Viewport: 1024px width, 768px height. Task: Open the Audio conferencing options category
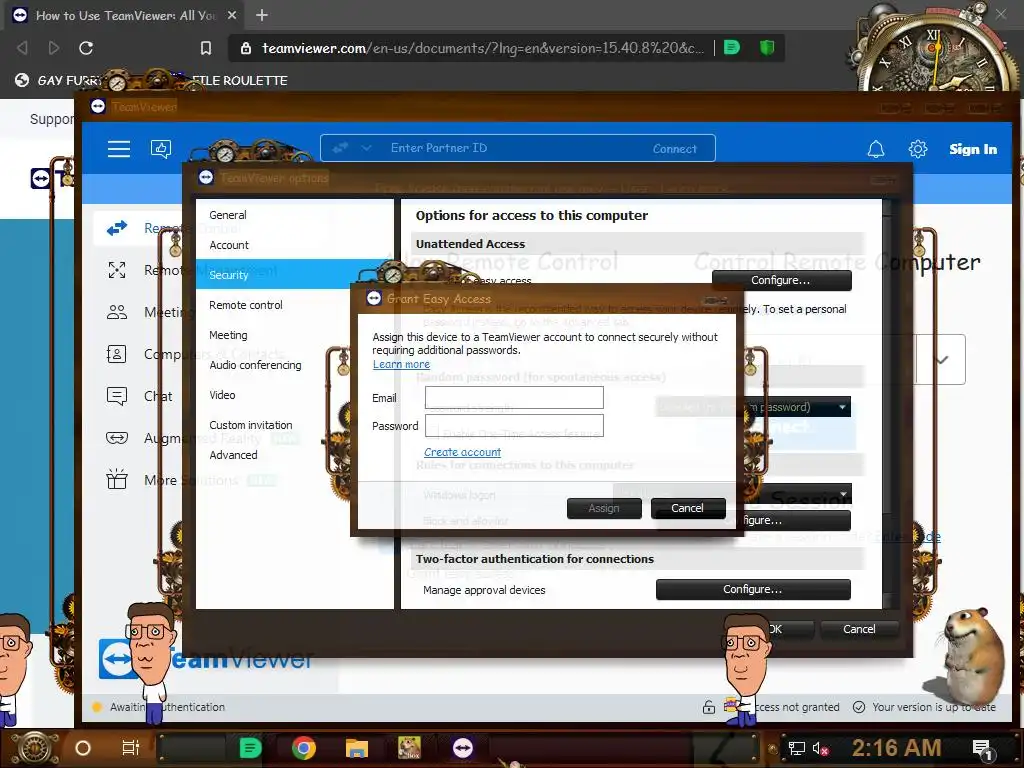click(255, 365)
